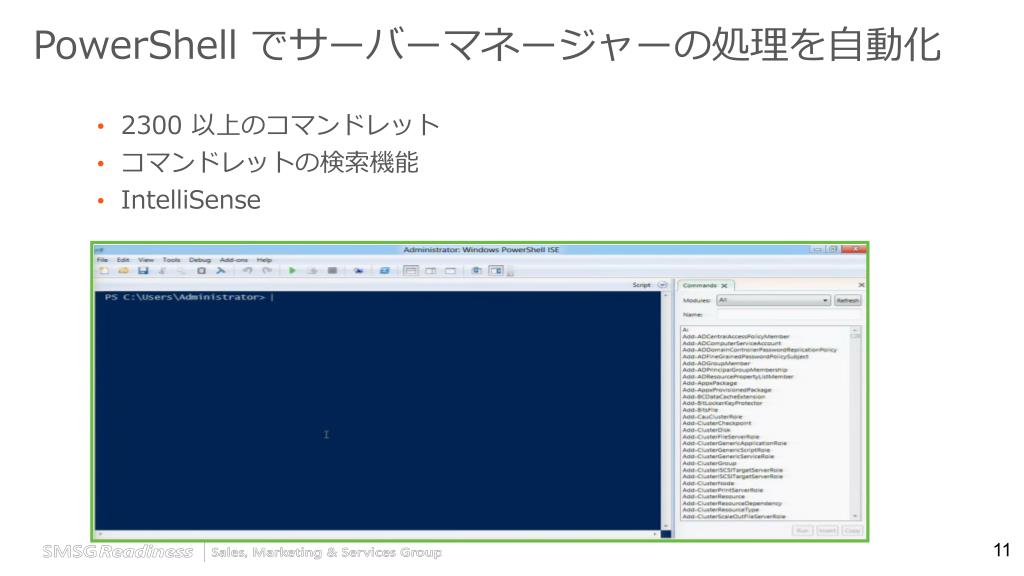
Task: Show the script pane on top icon
Action: pyautogui.click(x=411, y=270)
